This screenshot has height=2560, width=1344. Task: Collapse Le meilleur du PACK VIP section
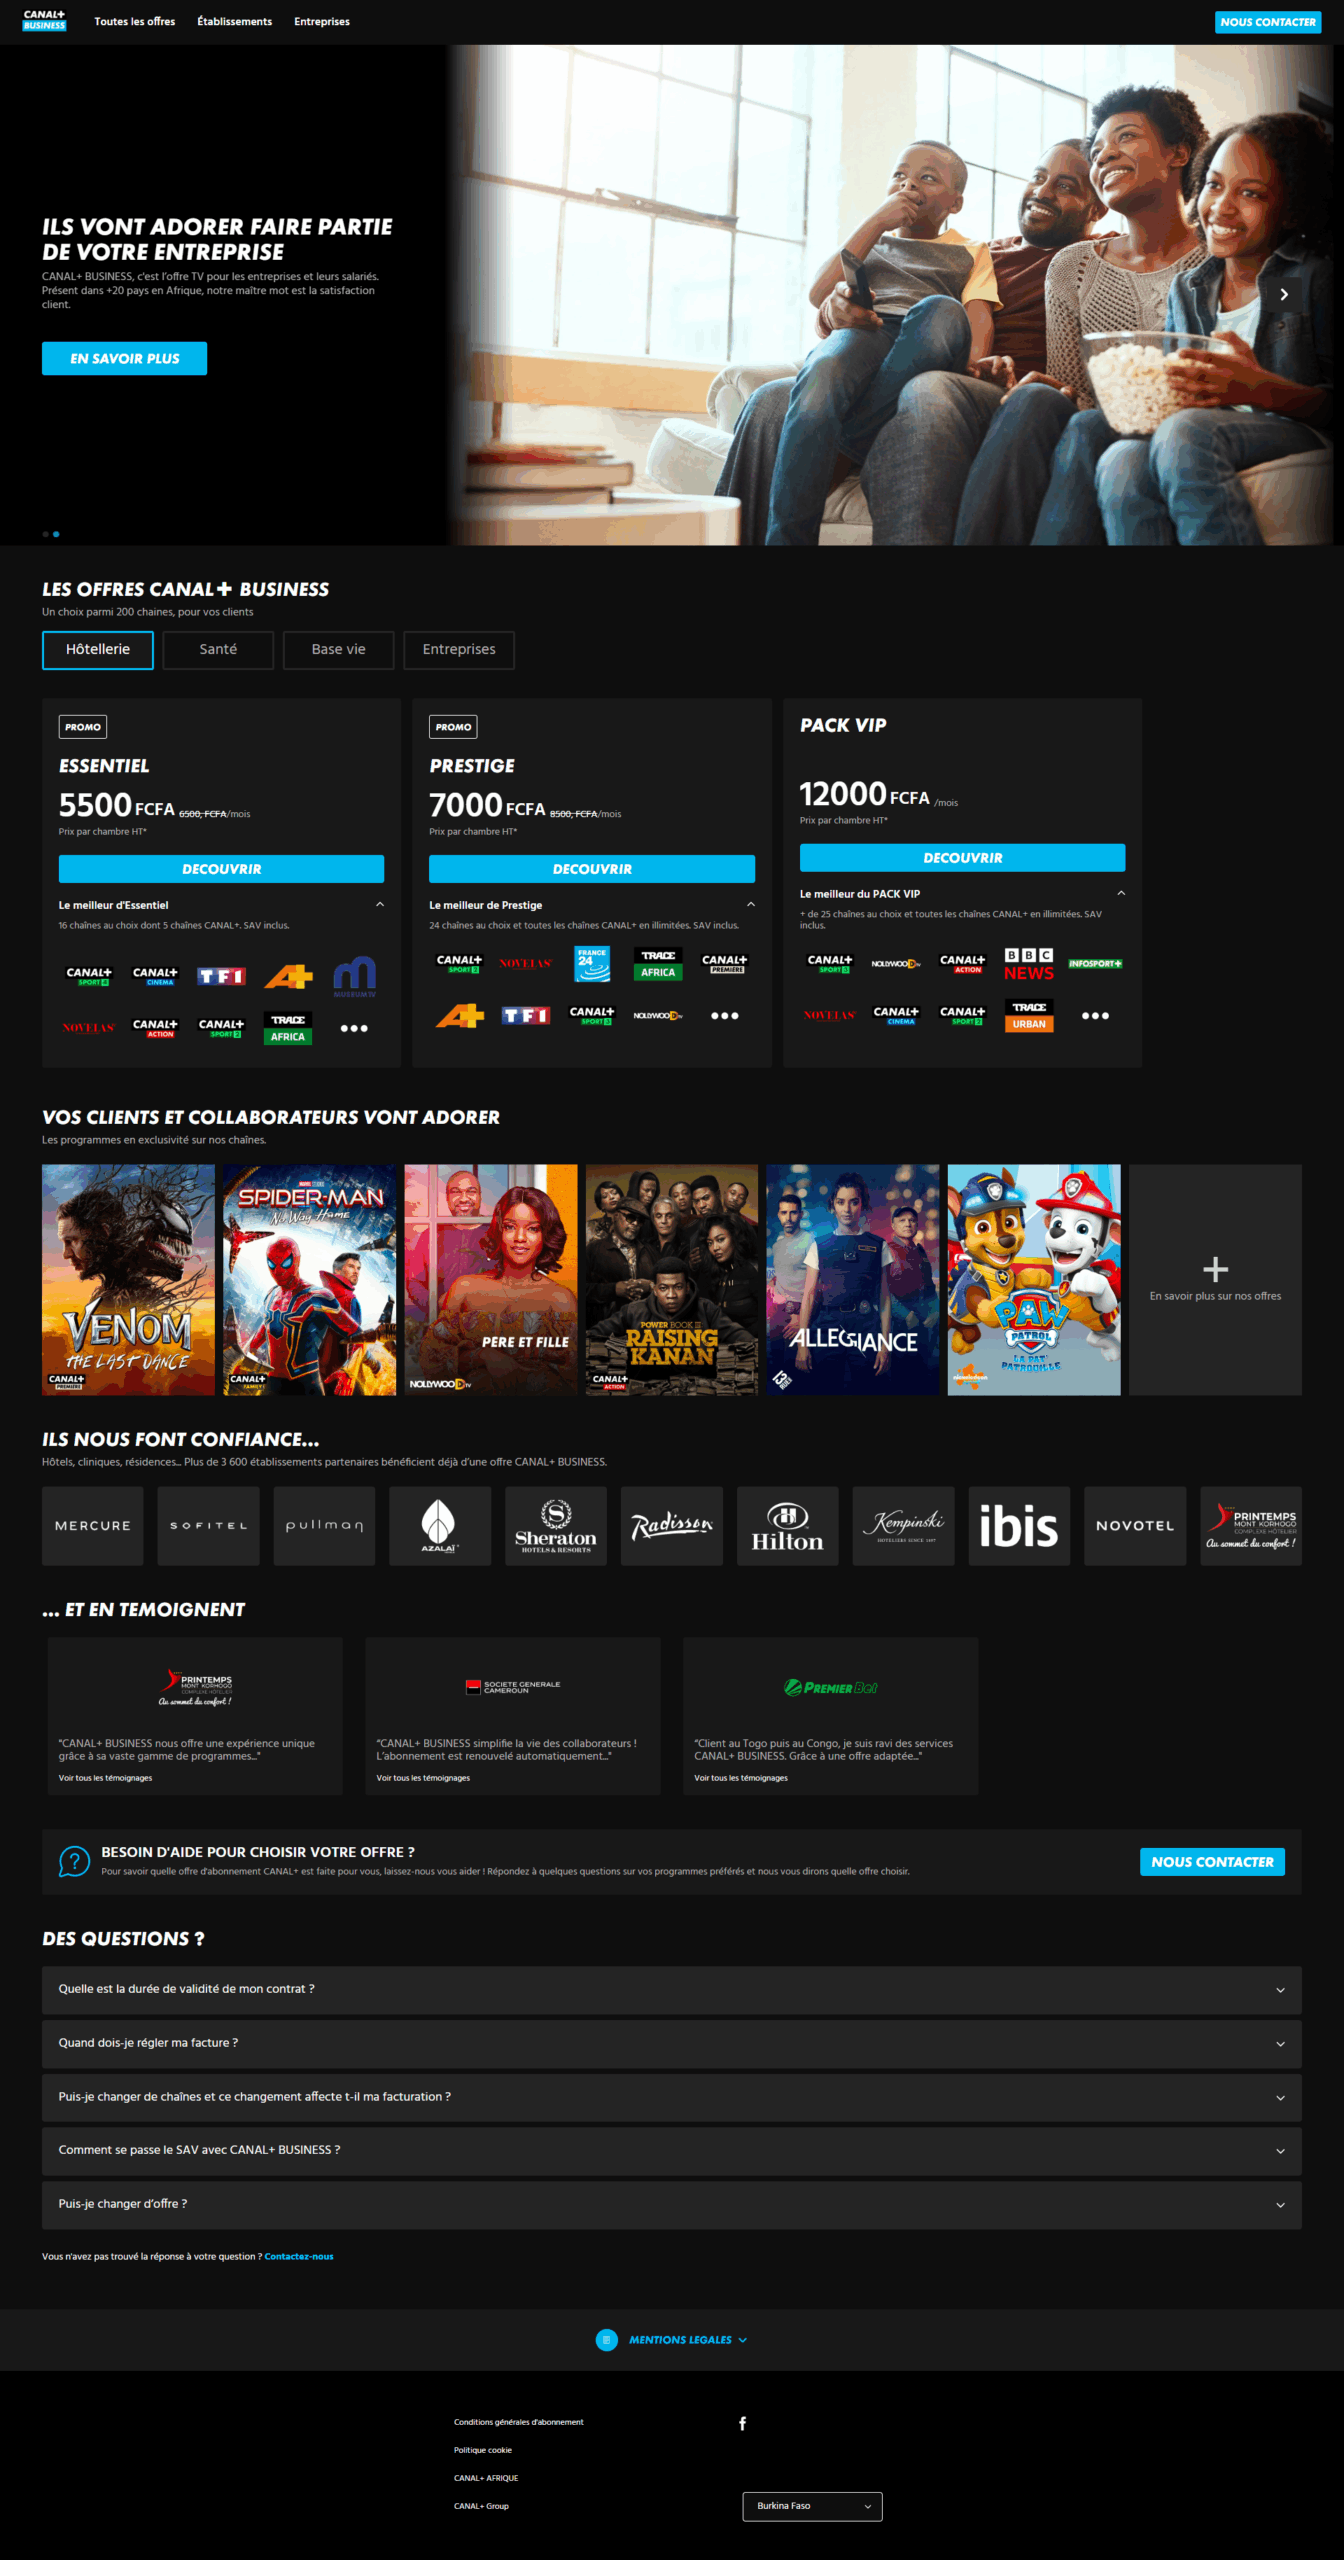(1121, 894)
